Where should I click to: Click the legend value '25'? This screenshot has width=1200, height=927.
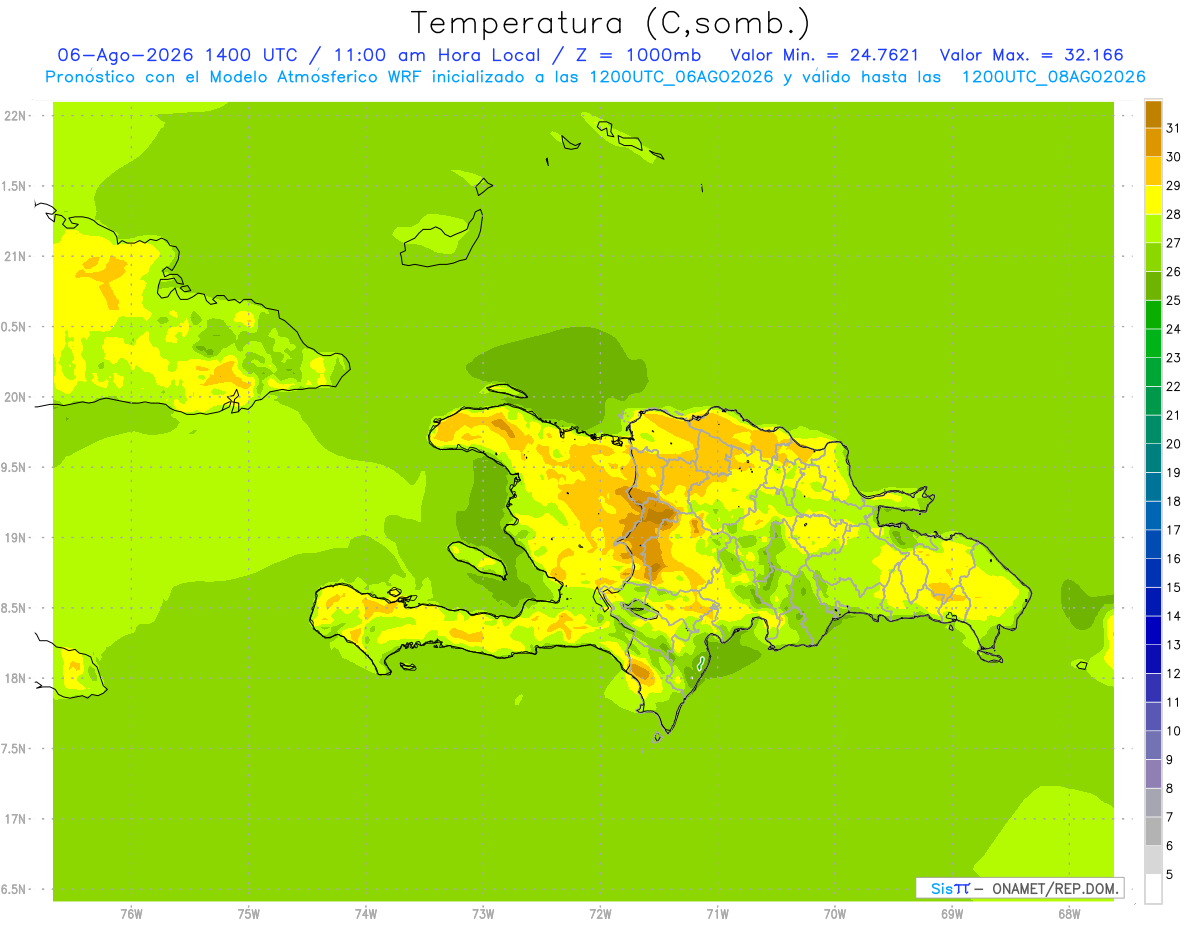pyautogui.click(x=1172, y=300)
